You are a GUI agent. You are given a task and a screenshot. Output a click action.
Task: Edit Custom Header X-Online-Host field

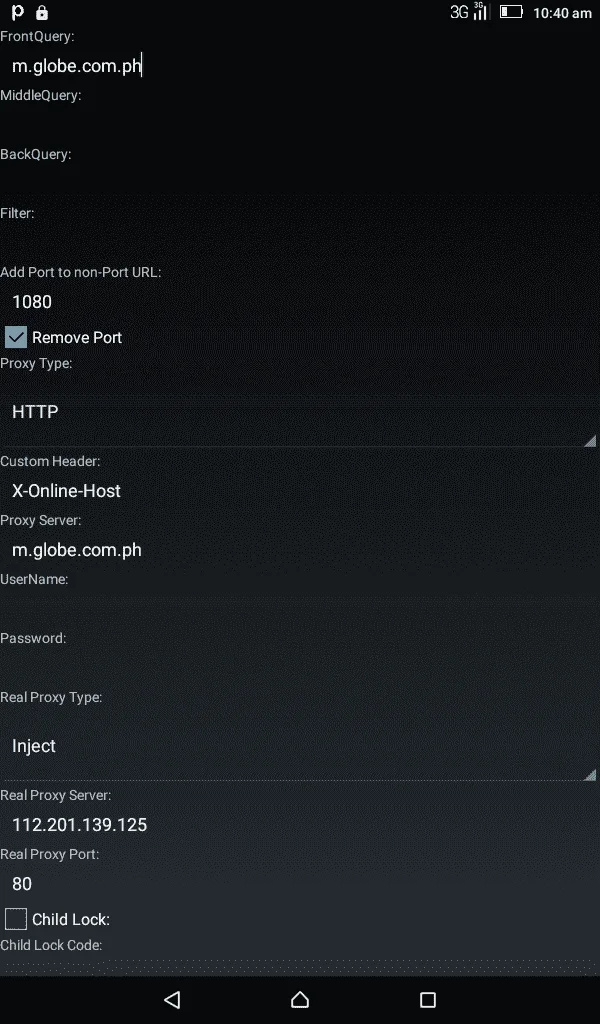point(300,491)
